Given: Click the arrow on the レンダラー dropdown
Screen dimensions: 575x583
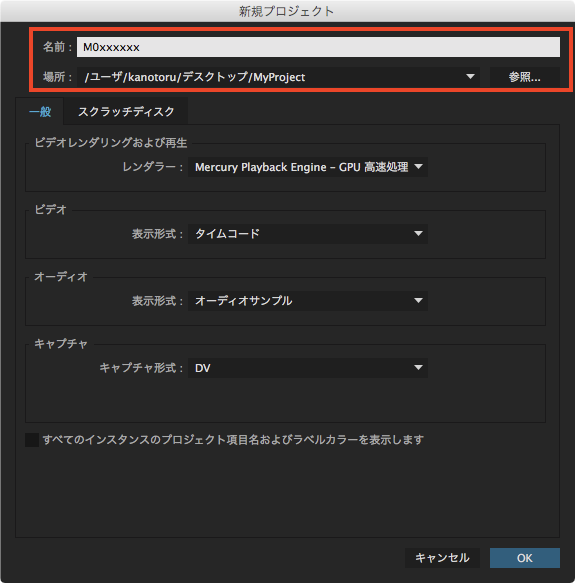Looking at the screenshot, I should pos(418,167).
